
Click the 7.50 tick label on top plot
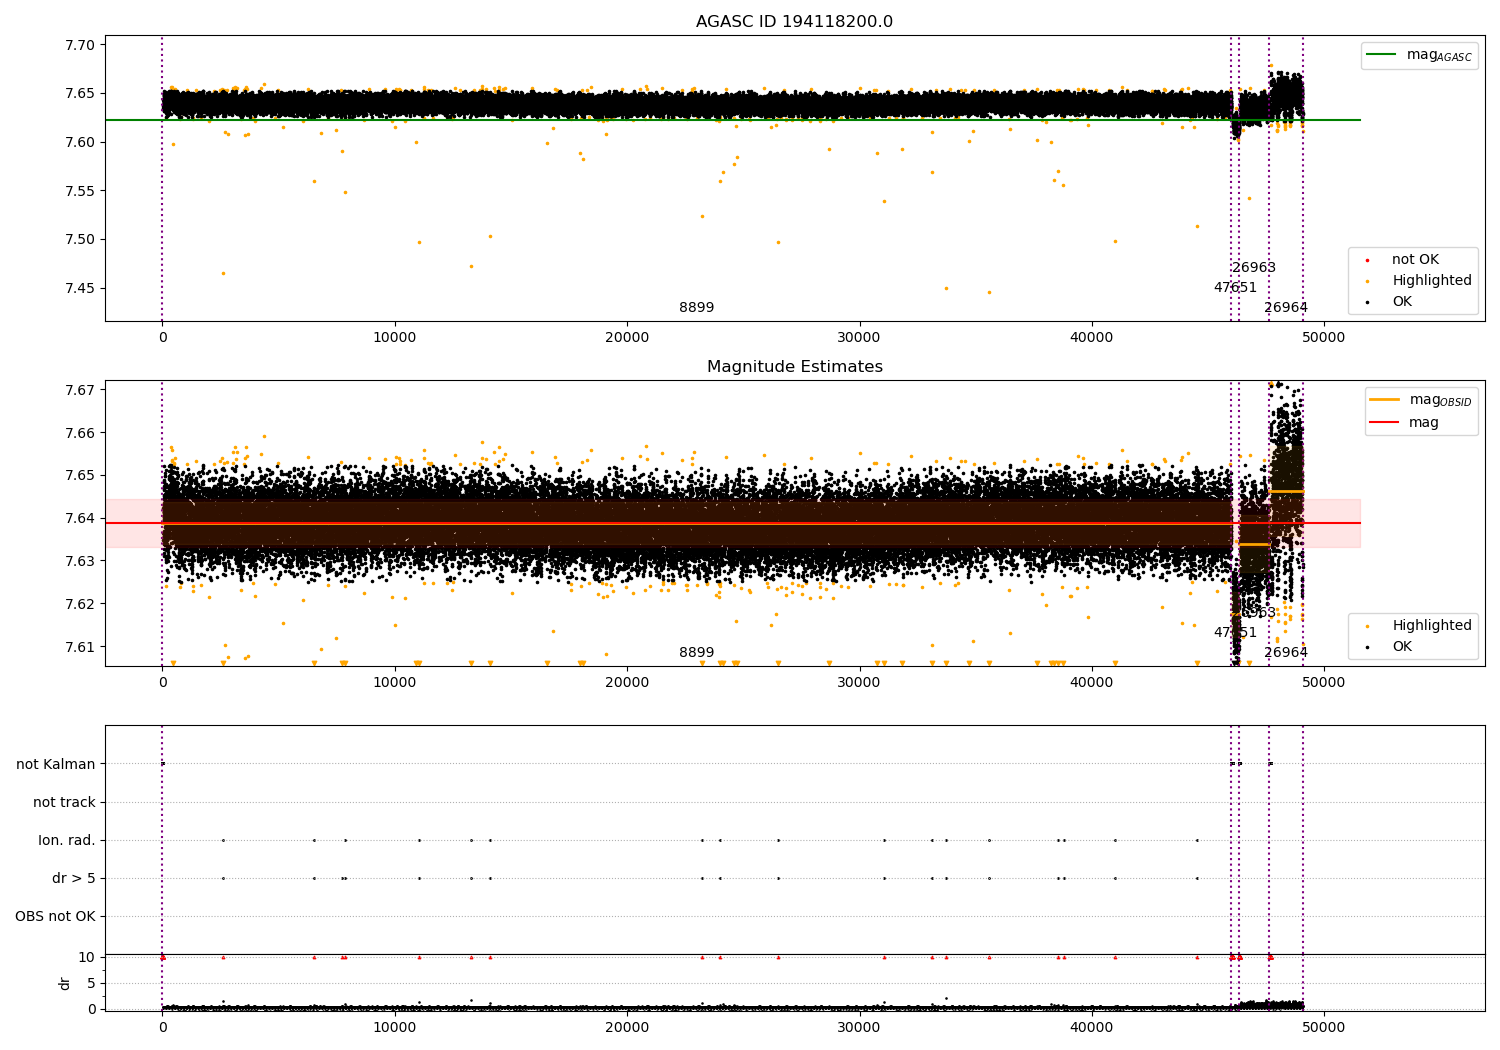pyautogui.click(x=79, y=240)
